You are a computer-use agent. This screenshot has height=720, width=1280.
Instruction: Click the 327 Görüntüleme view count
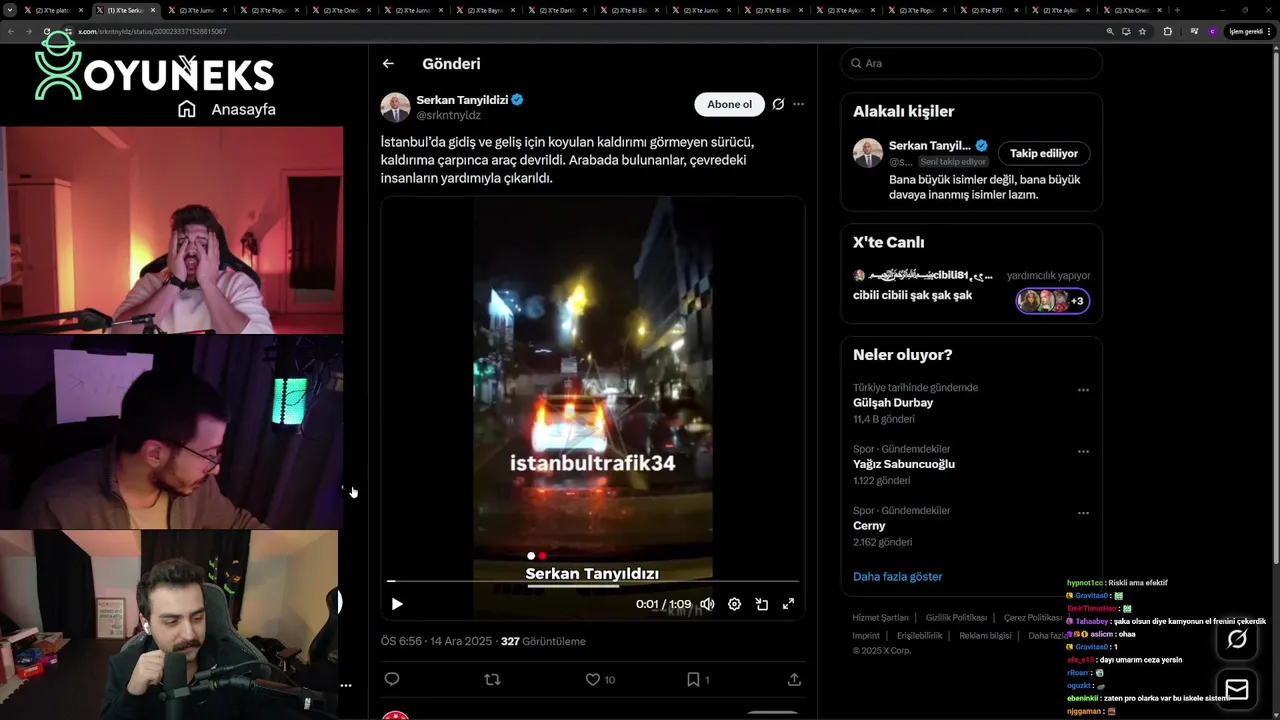coord(543,641)
